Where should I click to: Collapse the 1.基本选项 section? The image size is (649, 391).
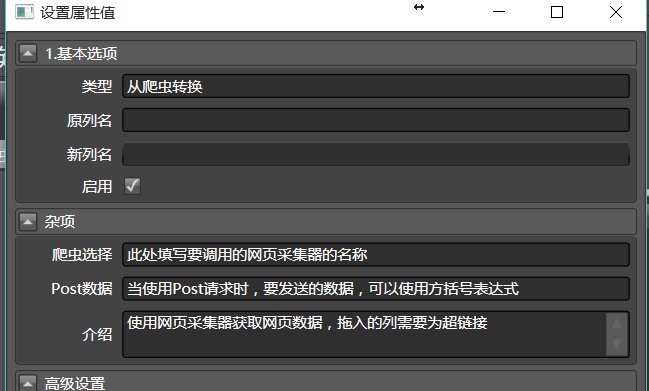(x=28, y=53)
